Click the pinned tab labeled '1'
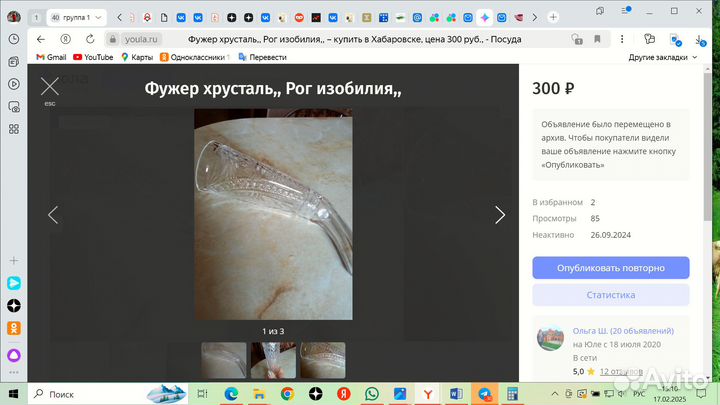This screenshot has height=405, width=720. pyautogui.click(x=36, y=17)
